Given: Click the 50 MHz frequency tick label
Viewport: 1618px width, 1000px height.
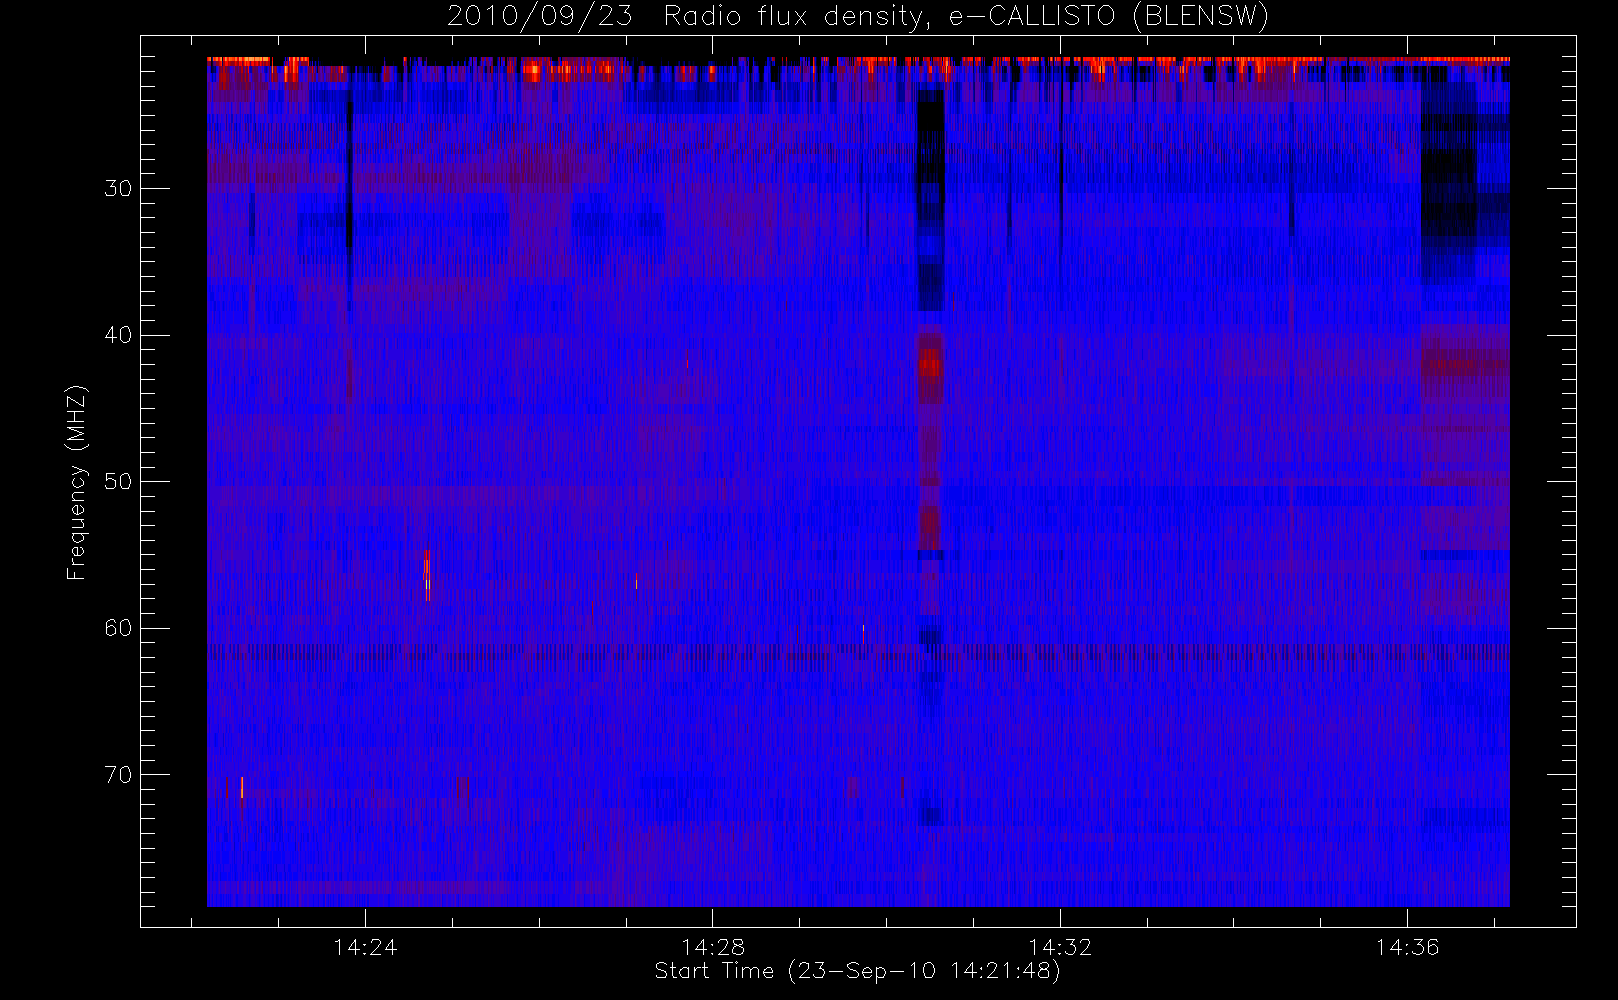Looking at the screenshot, I should (118, 482).
